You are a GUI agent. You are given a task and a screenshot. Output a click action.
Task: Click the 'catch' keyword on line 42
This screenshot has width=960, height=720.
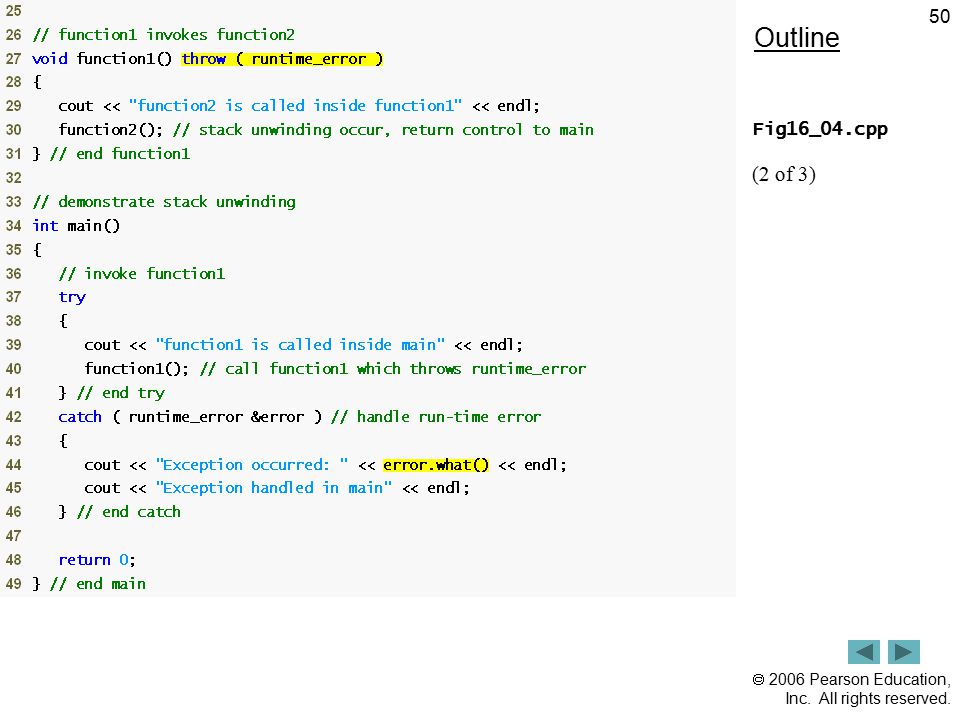(x=80, y=417)
